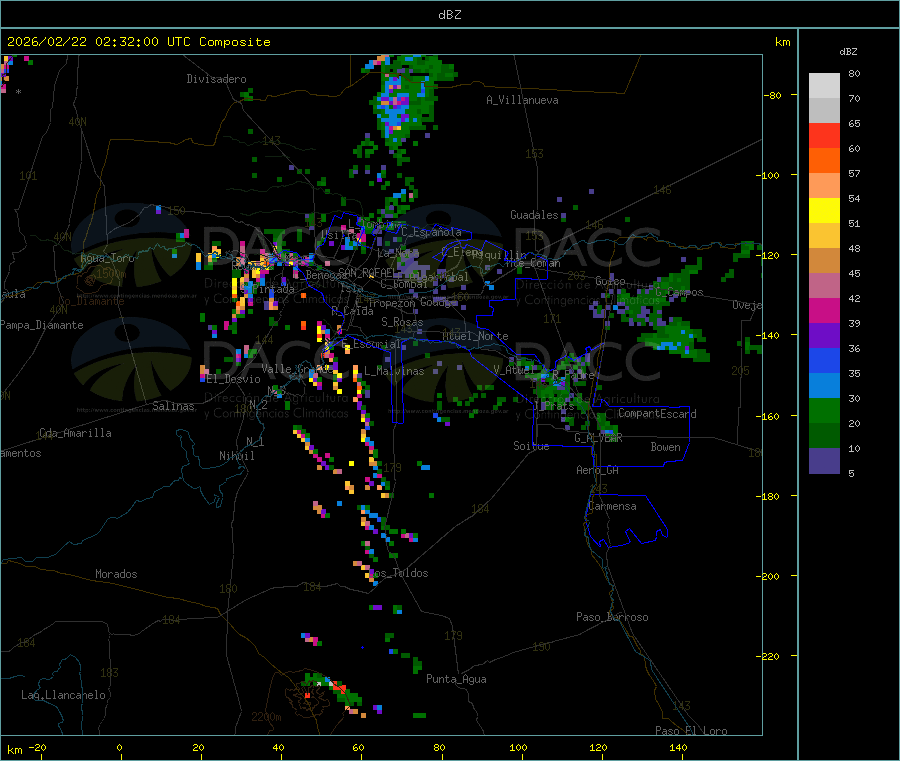Click the green storm echo south of A_Villanueva
Image resolution: width=900 pixels, height=761 pixels.
point(405,103)
